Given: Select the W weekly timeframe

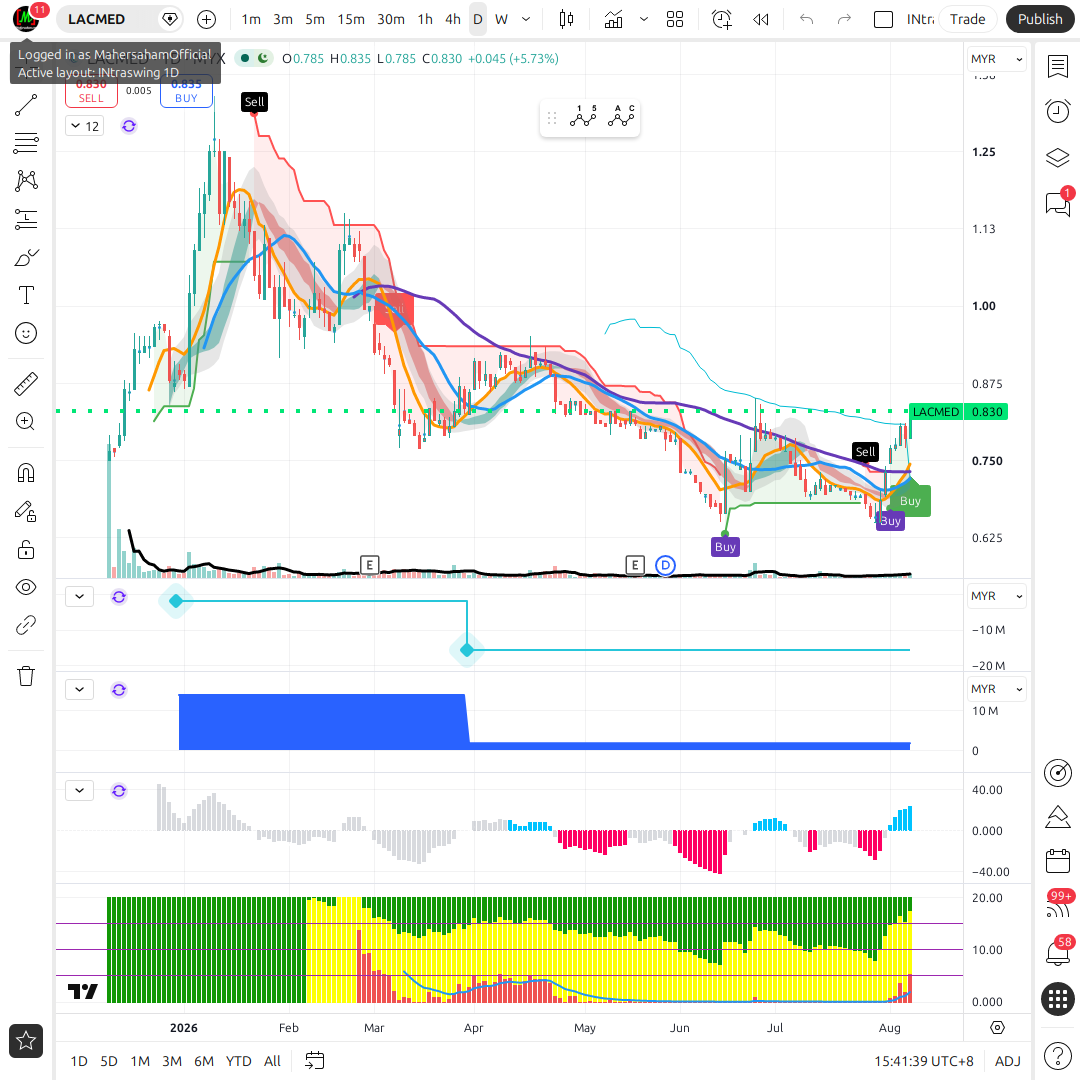Looking at the screenshot, I should [501, 19].
